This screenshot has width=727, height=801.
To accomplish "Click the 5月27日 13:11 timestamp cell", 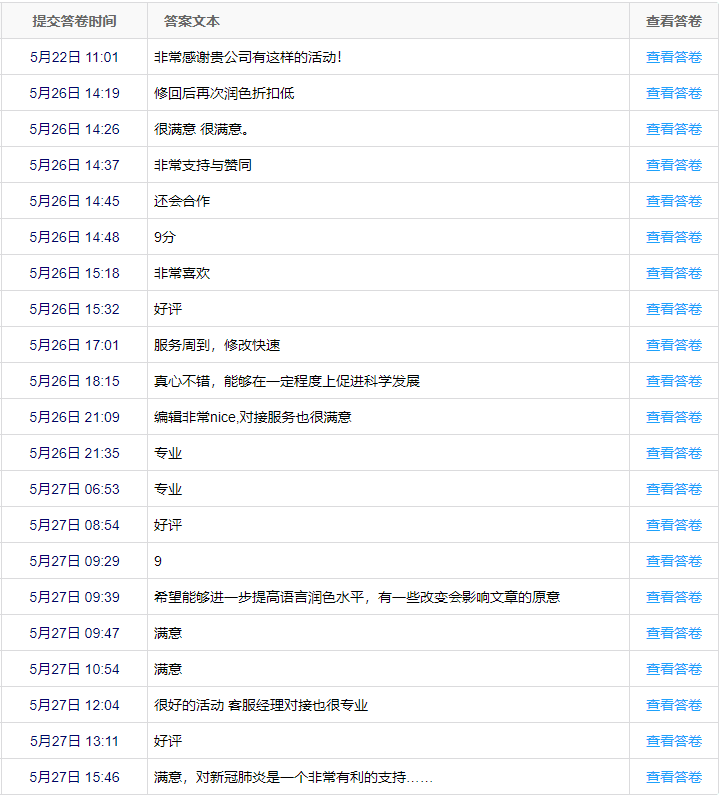I will click(x=74, y=741).
